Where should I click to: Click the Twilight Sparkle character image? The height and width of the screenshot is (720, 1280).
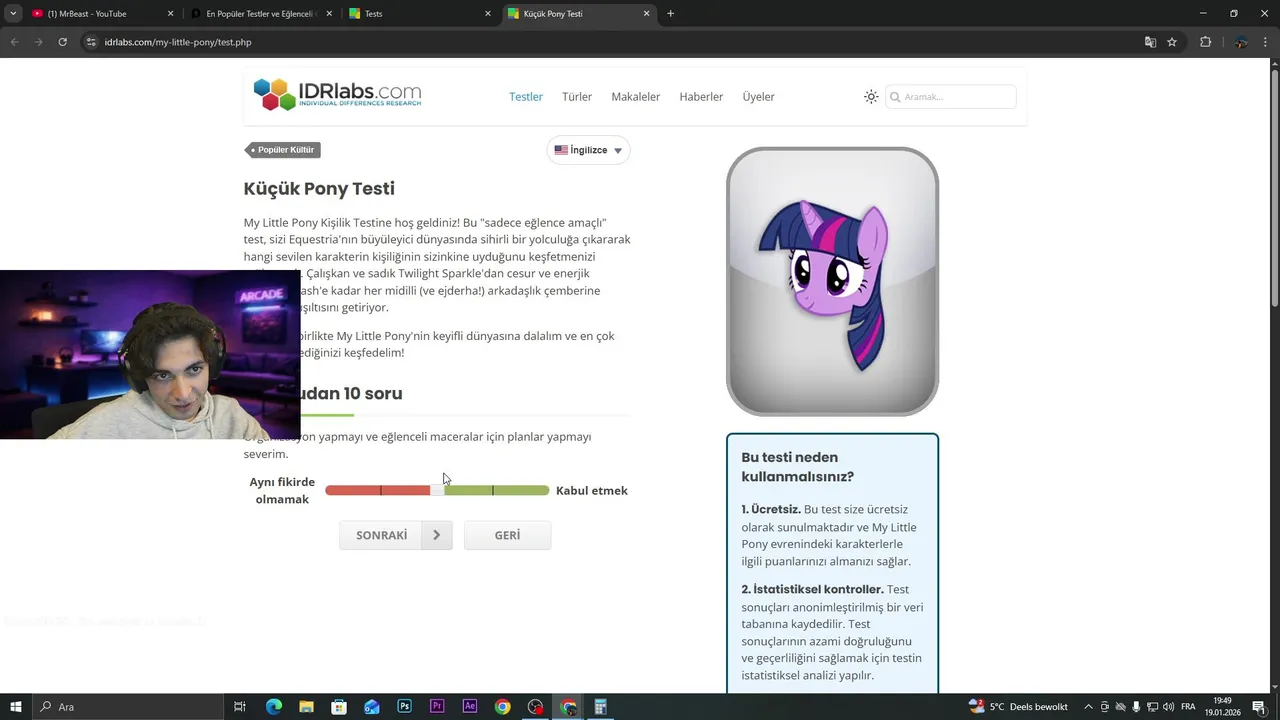832,282
